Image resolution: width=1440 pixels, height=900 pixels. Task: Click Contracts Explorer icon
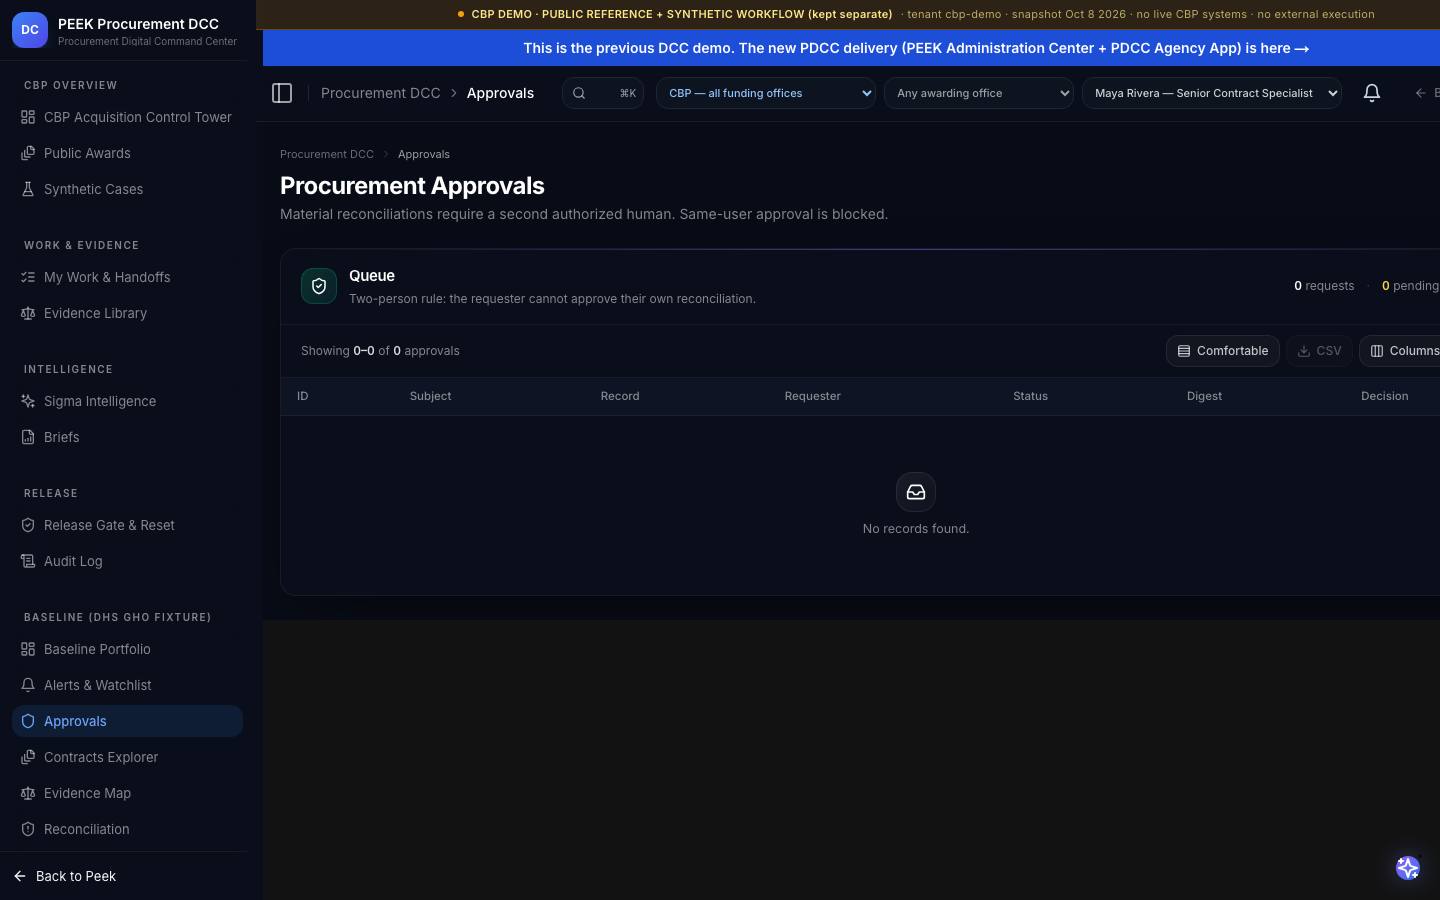point(28,757)
